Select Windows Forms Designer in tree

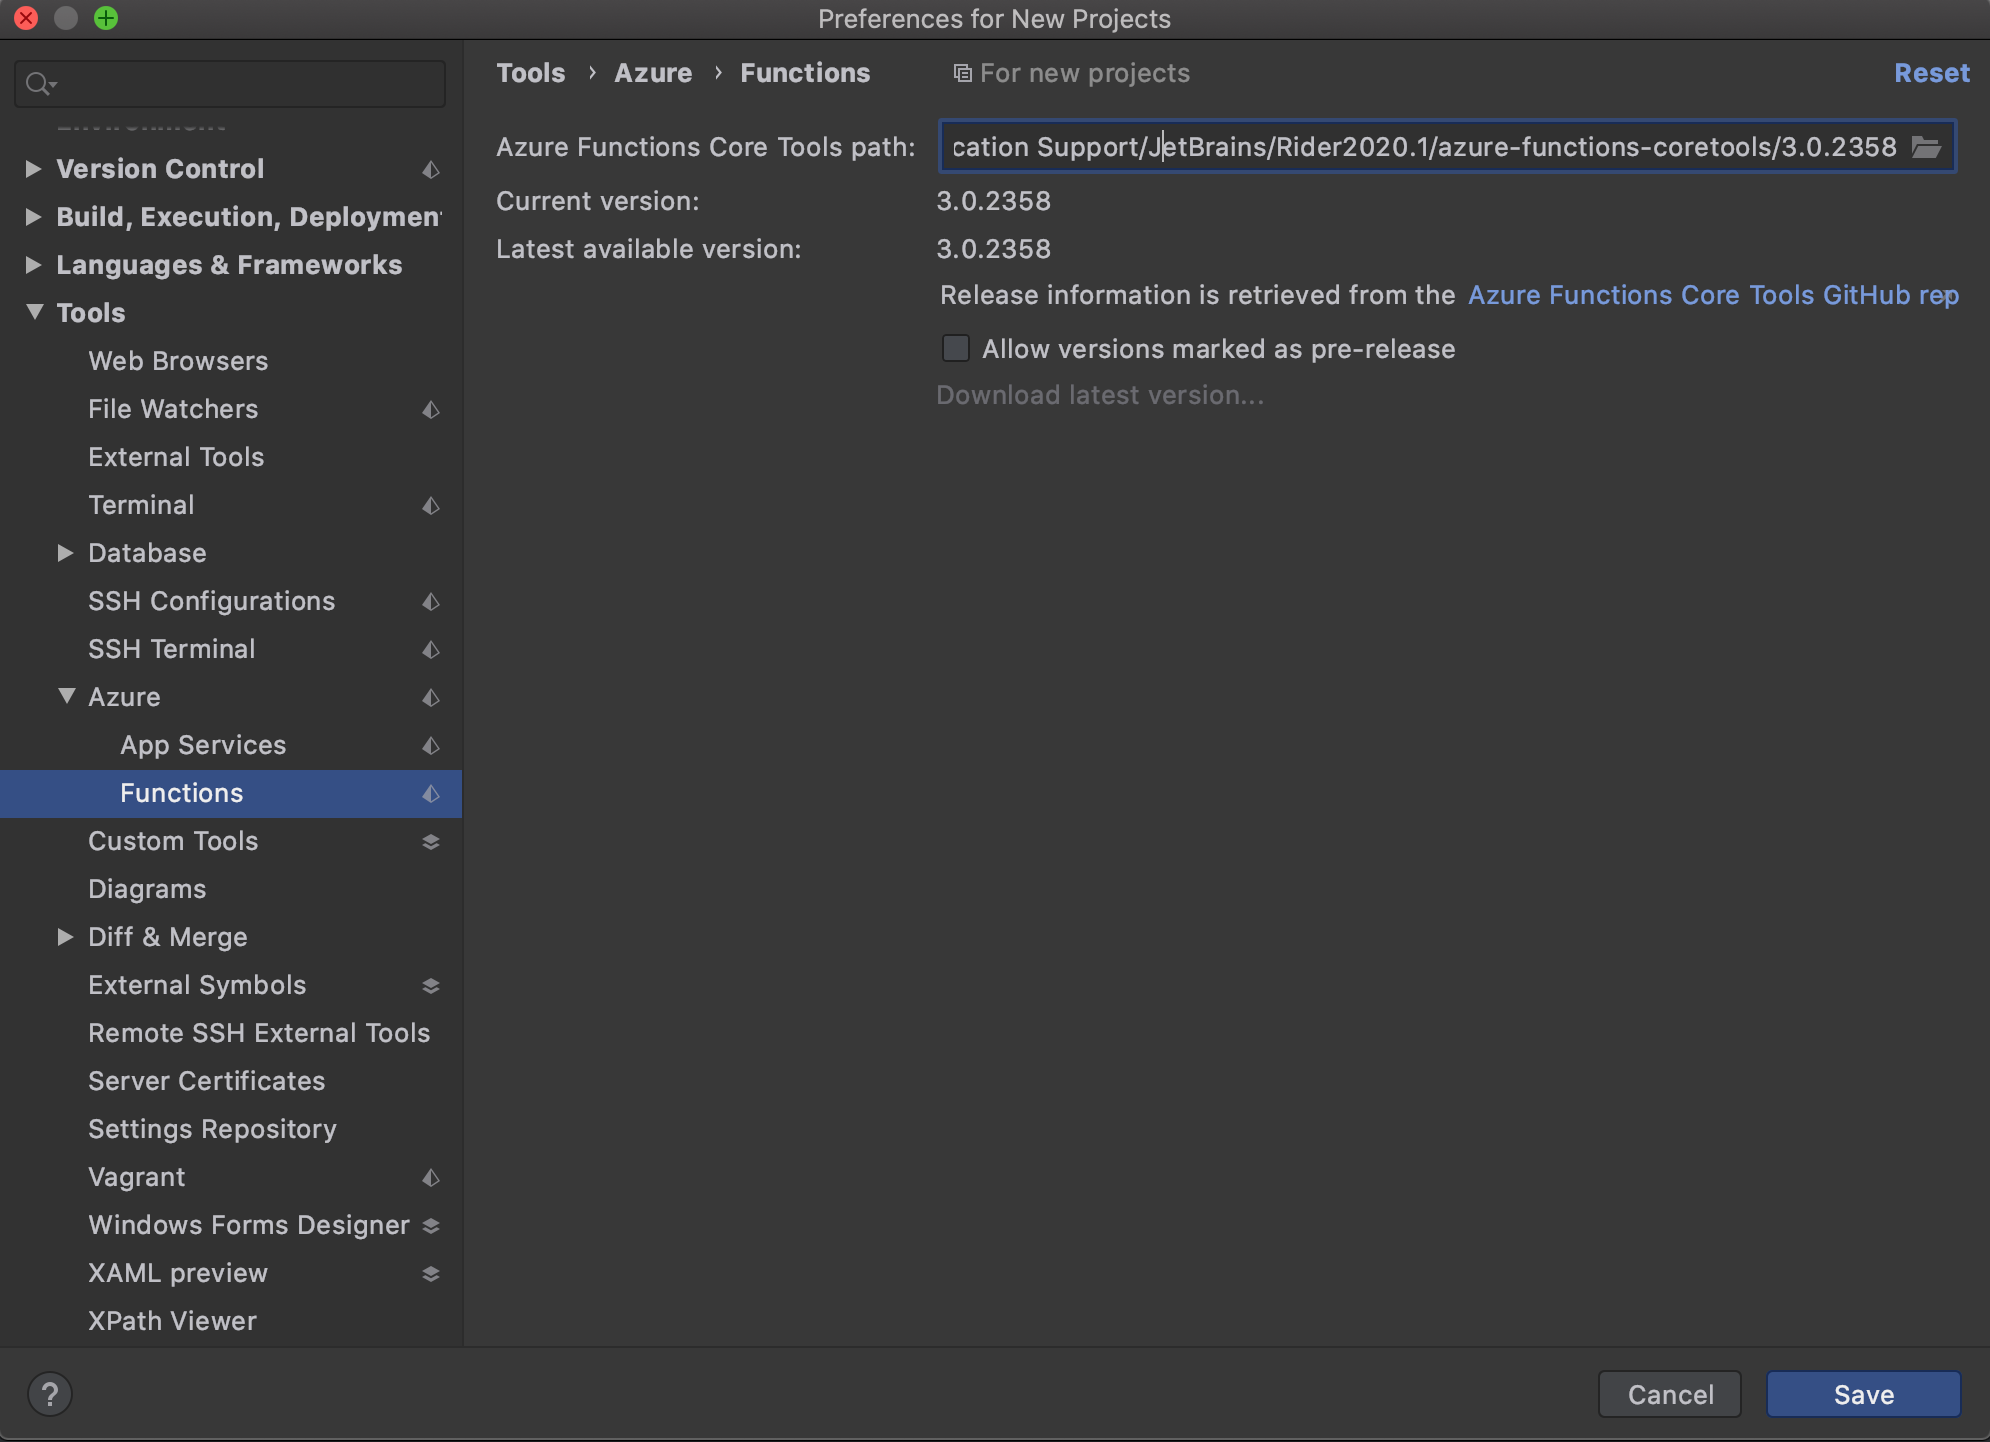click(x=249, y=1225)
